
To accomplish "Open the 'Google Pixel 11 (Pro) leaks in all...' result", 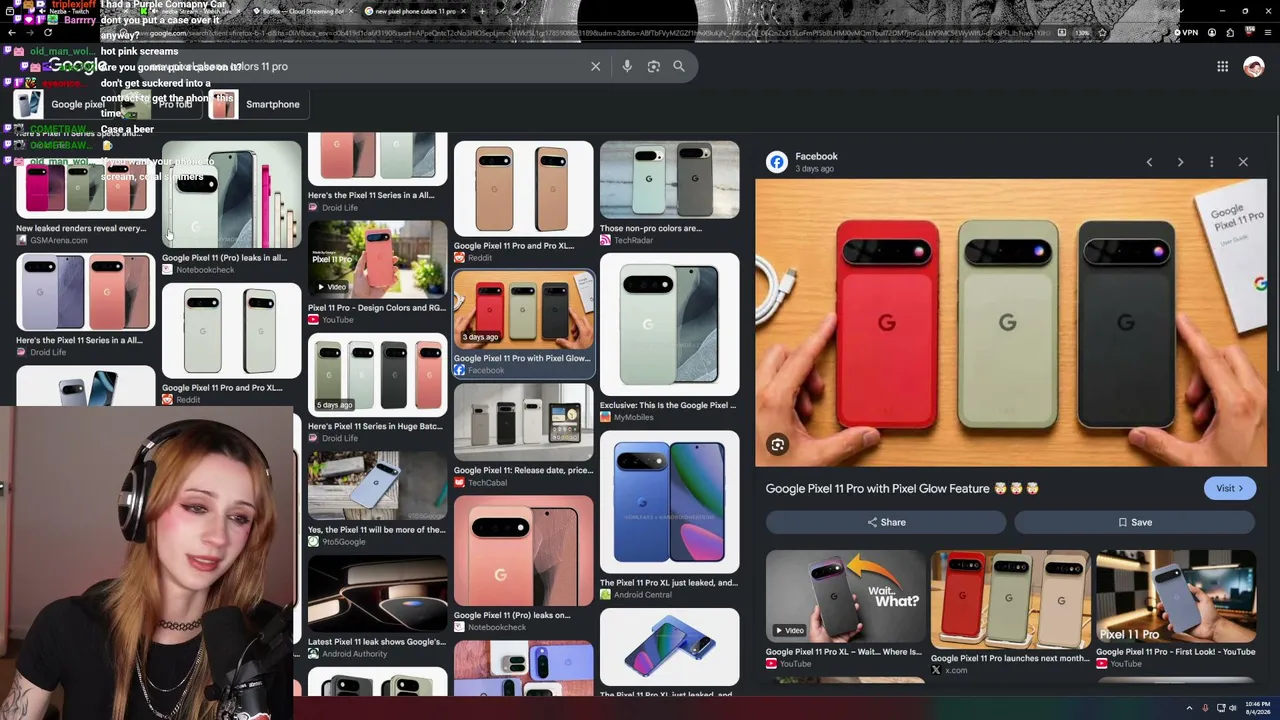I will [231, 208].
